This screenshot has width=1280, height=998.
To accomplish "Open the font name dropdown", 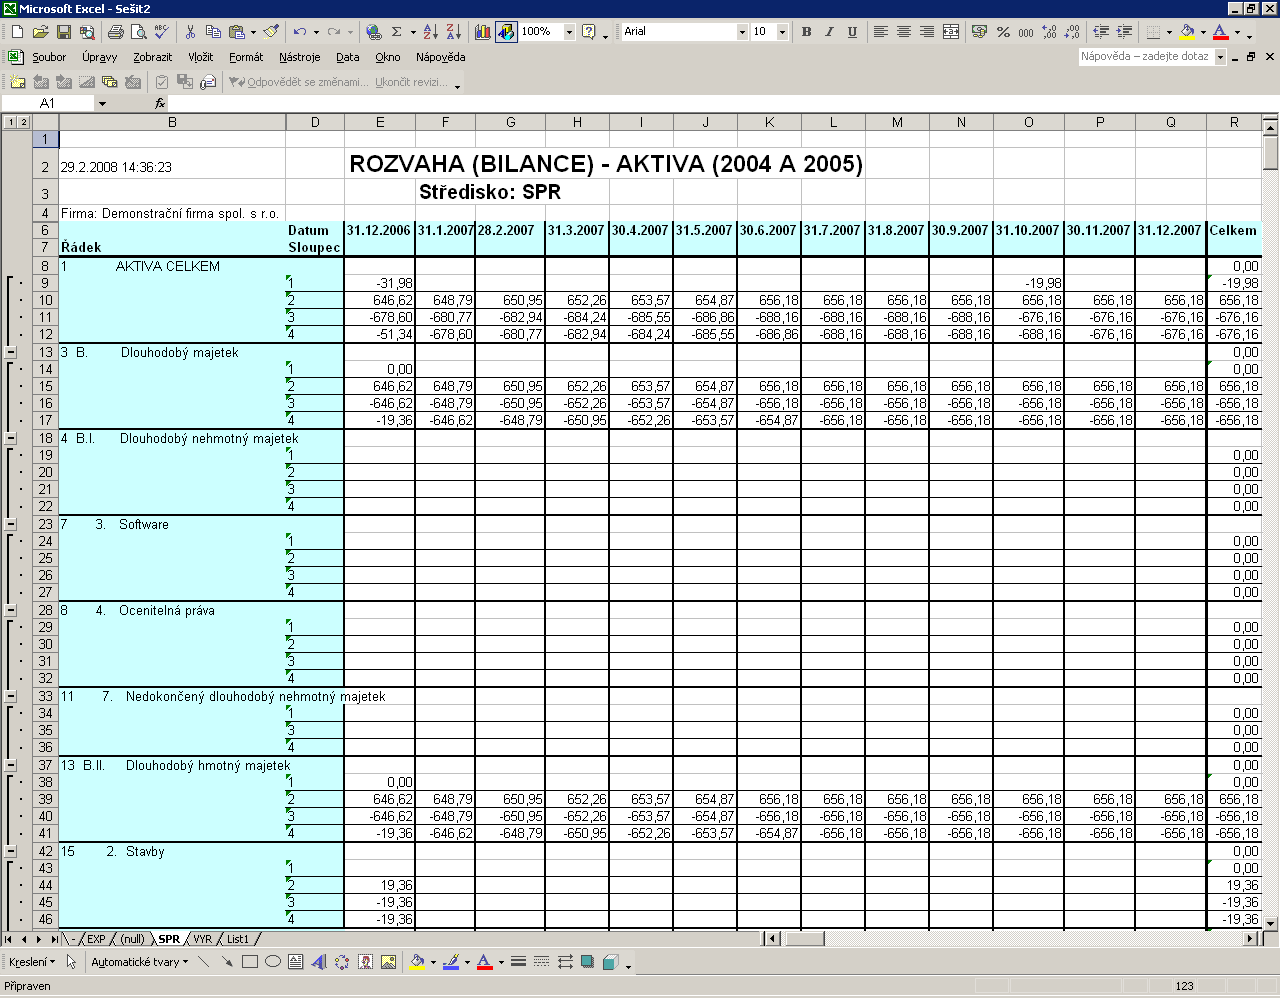I will click(742, 32).
